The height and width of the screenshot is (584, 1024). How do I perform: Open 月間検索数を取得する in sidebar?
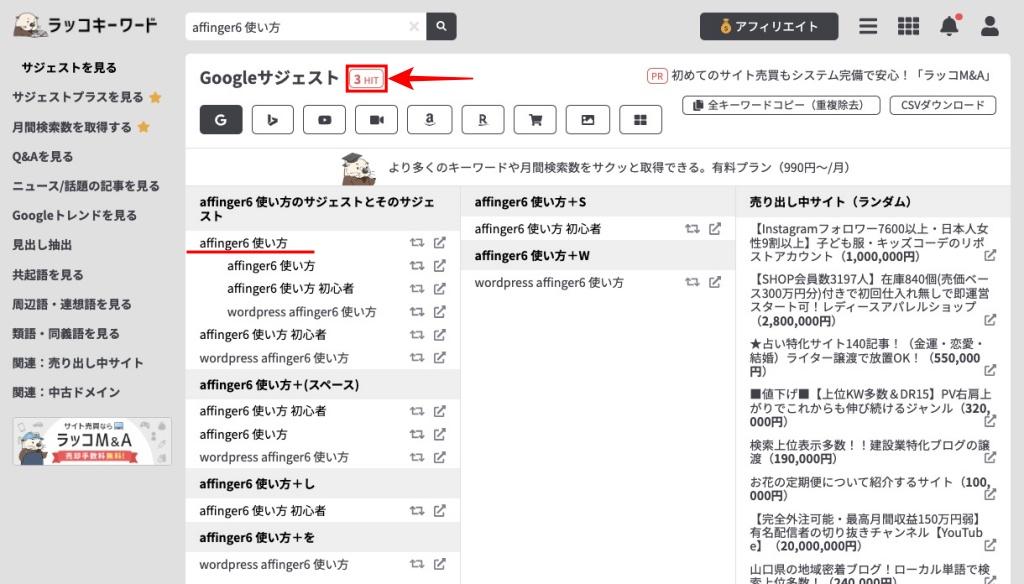tap(72, 127)
